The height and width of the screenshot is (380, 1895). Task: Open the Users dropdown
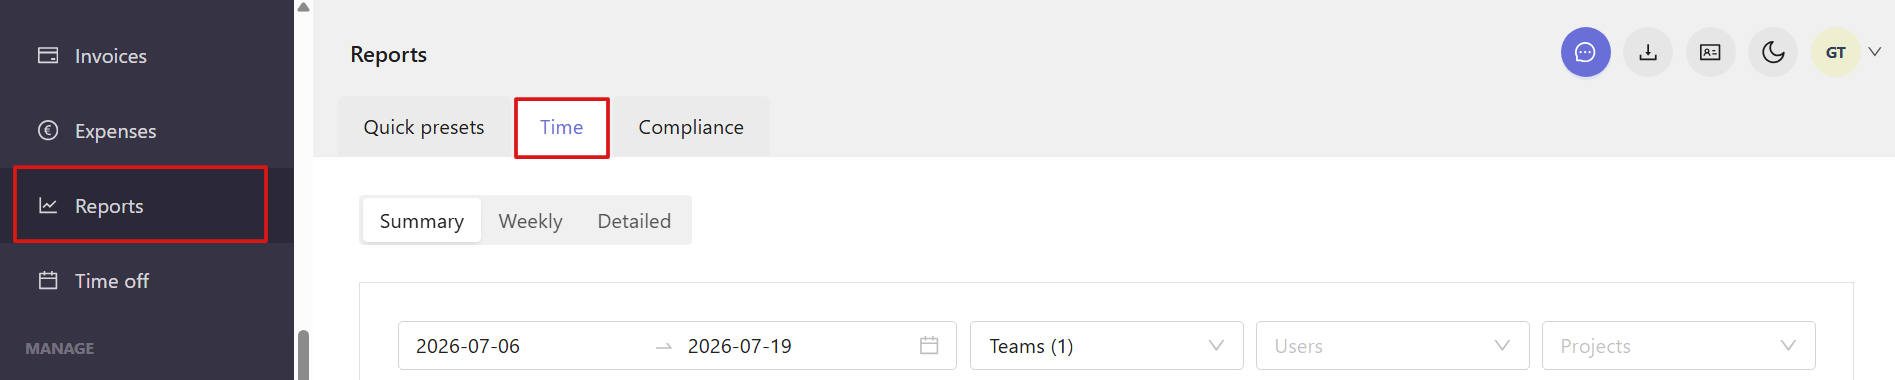[1393, 345]
